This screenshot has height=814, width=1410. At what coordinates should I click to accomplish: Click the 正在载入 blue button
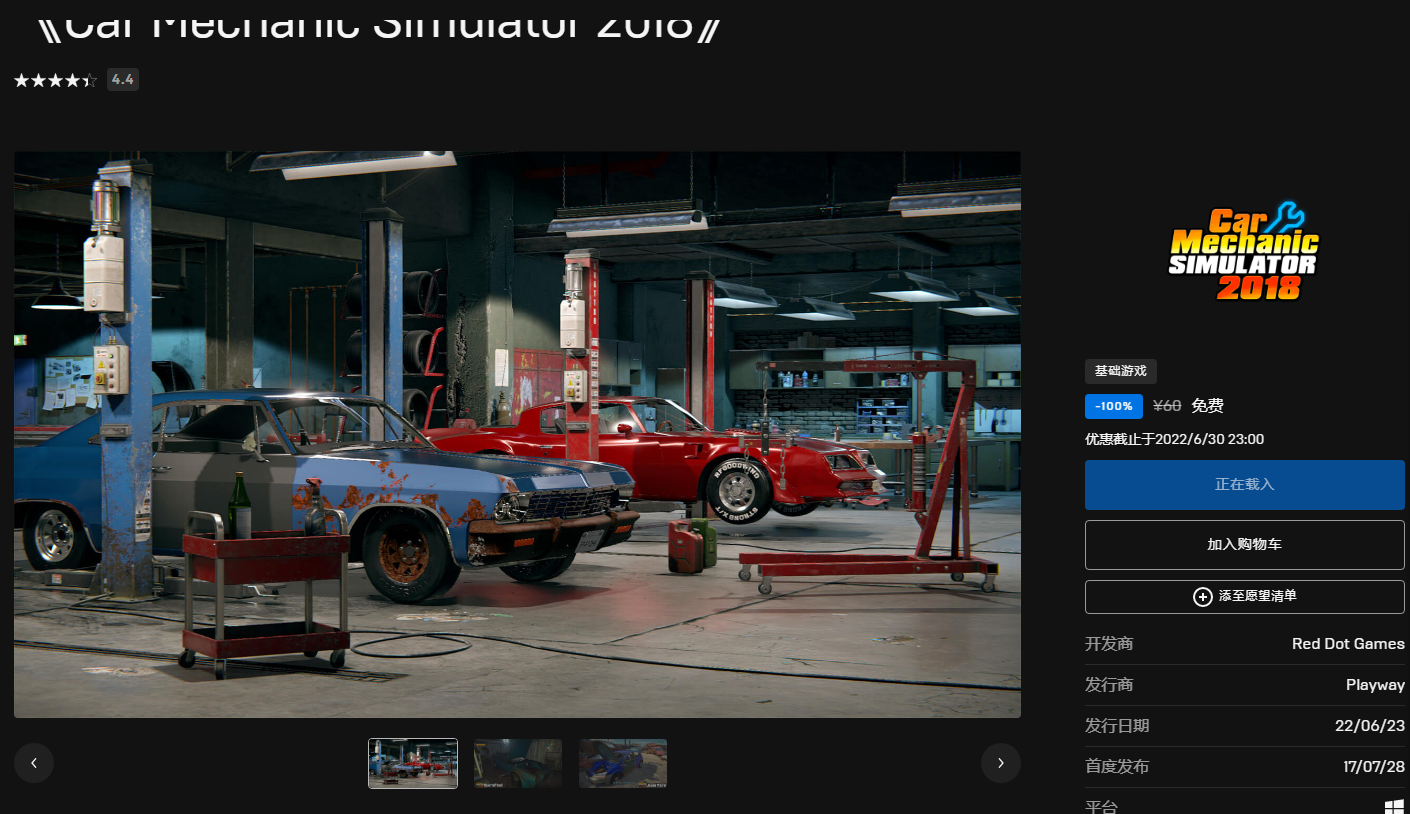(x=1245, y=484)
